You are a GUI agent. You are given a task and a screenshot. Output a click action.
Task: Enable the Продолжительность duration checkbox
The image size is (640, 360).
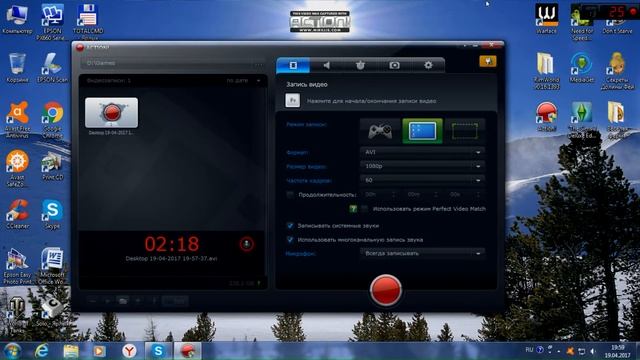coord(290,195)
